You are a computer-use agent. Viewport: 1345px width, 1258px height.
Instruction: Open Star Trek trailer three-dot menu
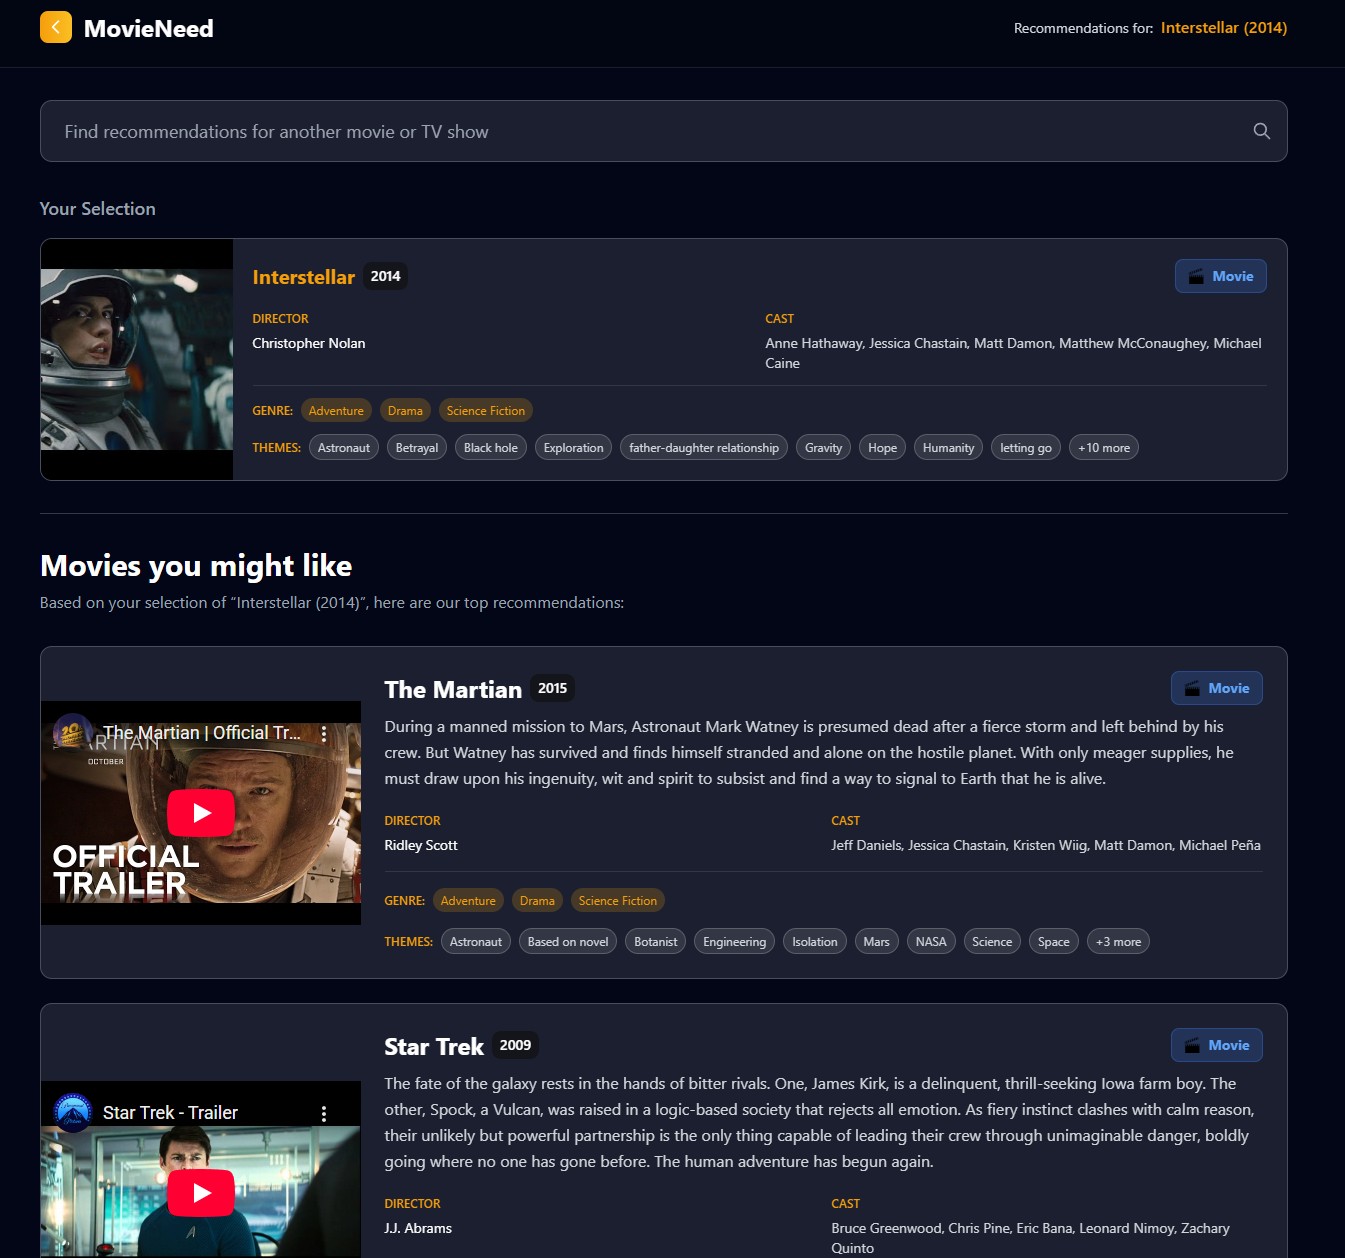click(324, 1113)
